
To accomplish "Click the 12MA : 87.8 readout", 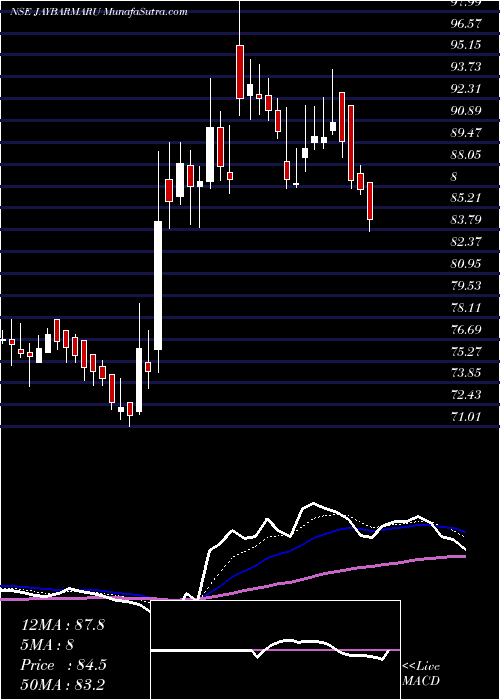I will coord(62,625).
